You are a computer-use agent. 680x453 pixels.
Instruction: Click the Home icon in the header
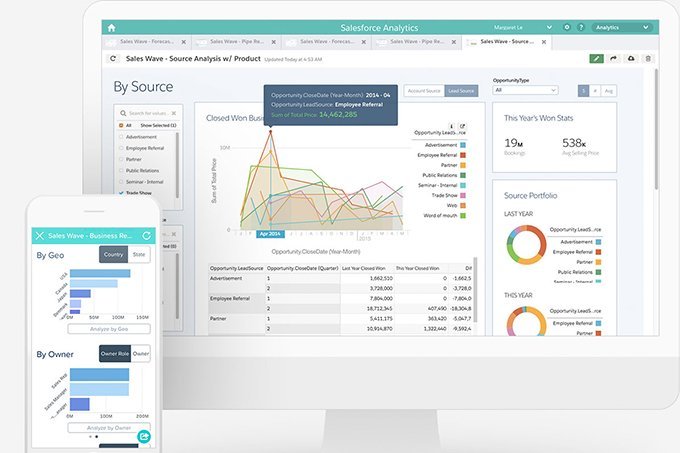(x=111, y=27)
